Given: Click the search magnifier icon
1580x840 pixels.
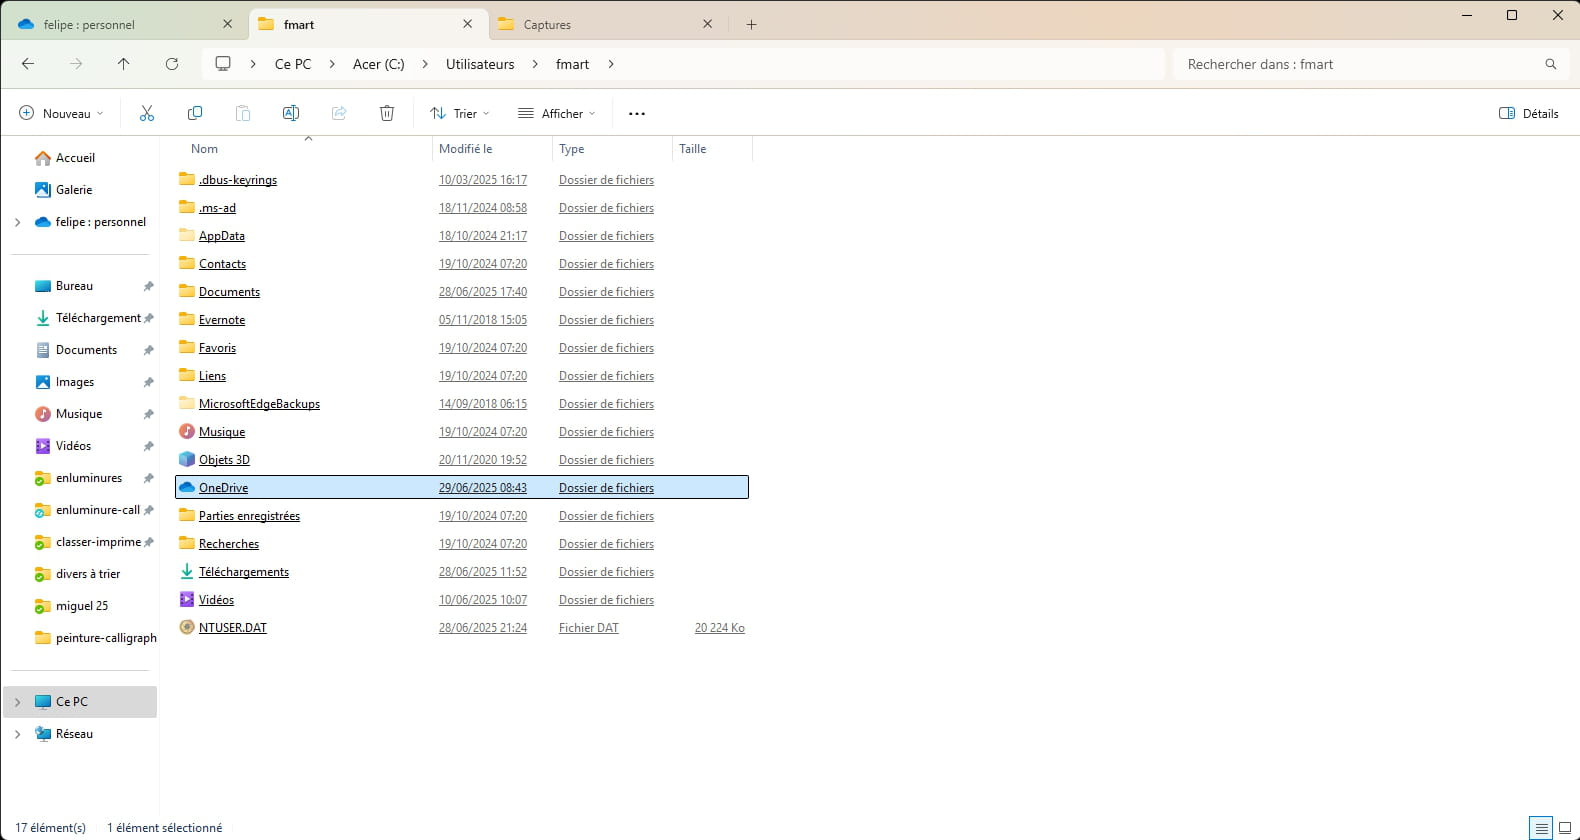Looking at the screenshot, I should (1551, 64).
